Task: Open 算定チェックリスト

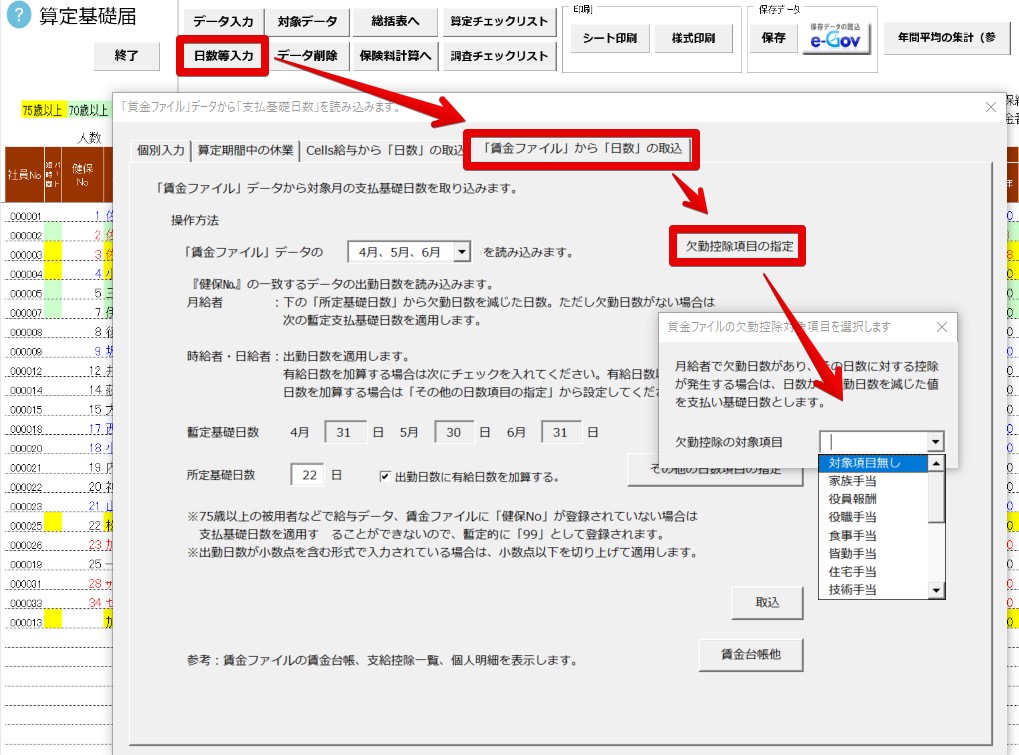Action: (499, 21)
